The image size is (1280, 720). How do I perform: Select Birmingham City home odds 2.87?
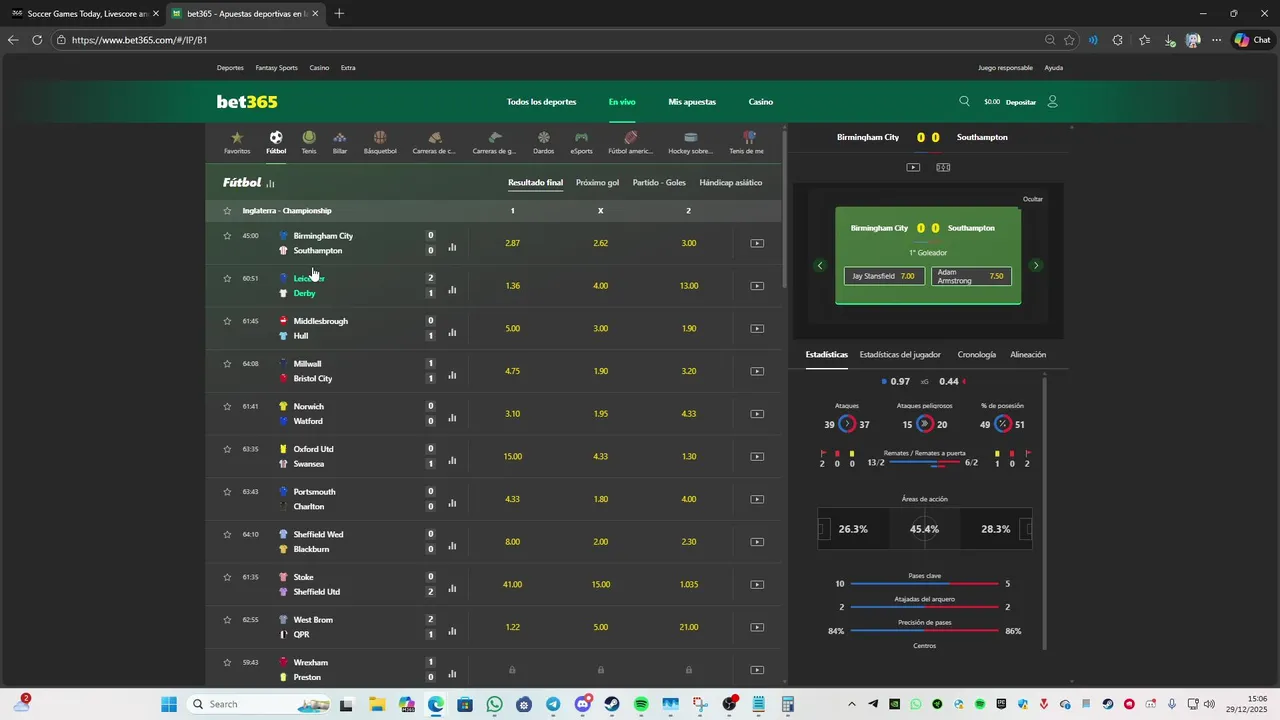(512, 243)
